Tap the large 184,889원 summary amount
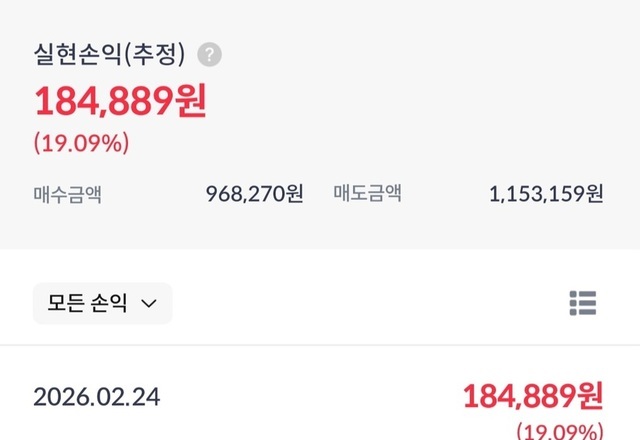Viewport: 640px width, 440px height. pyautogui.click(x=120, y=103)
